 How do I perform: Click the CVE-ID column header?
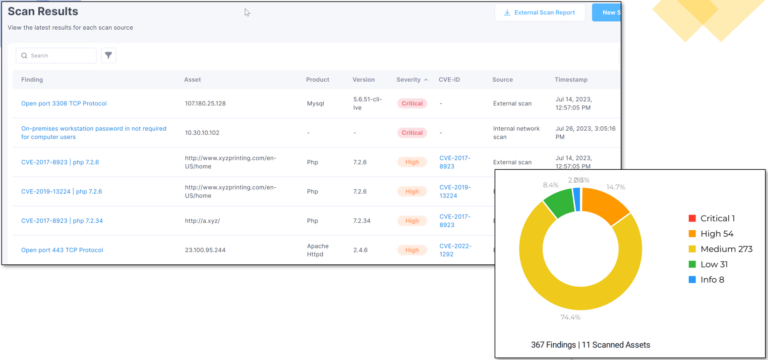[449, 79]
